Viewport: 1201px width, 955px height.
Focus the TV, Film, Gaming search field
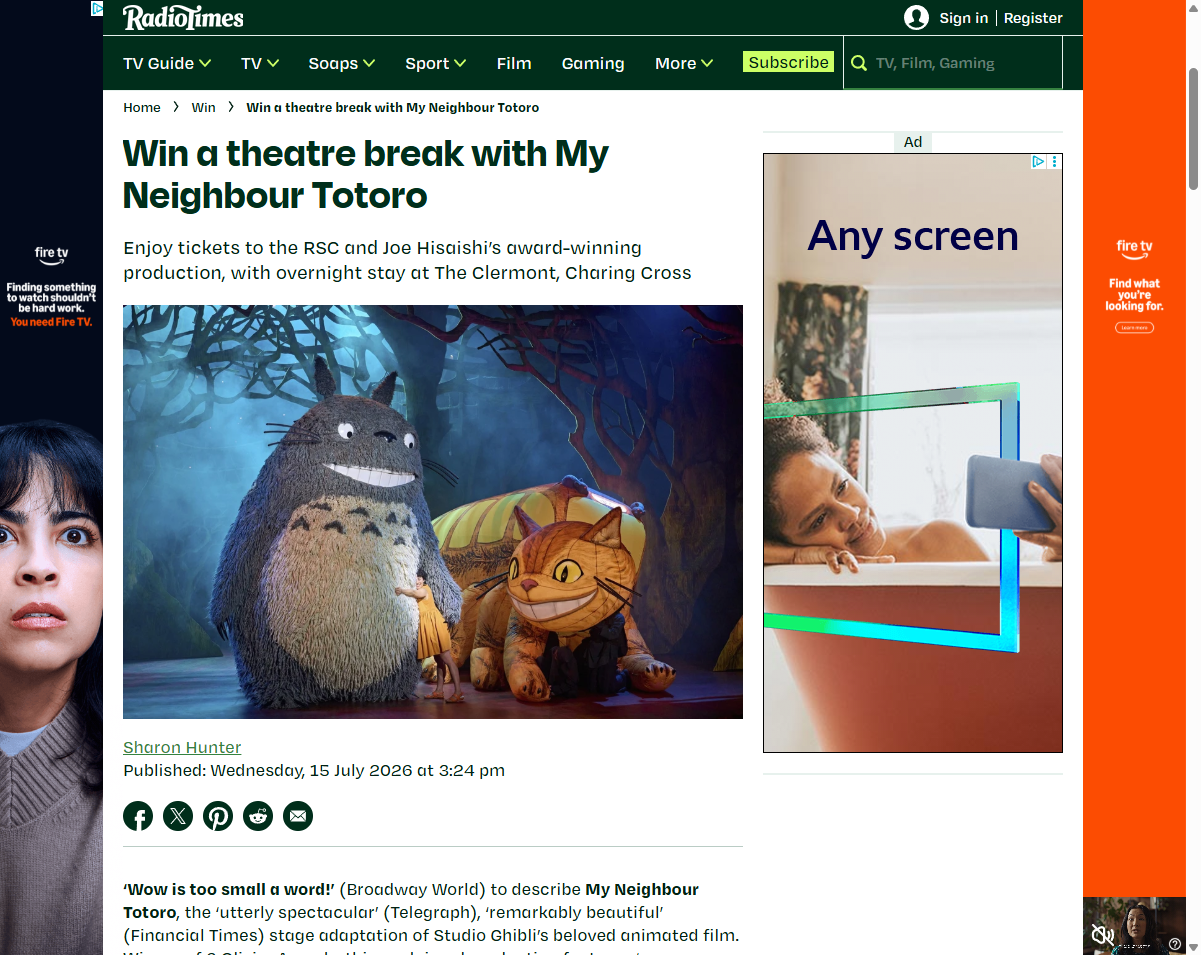953,63
